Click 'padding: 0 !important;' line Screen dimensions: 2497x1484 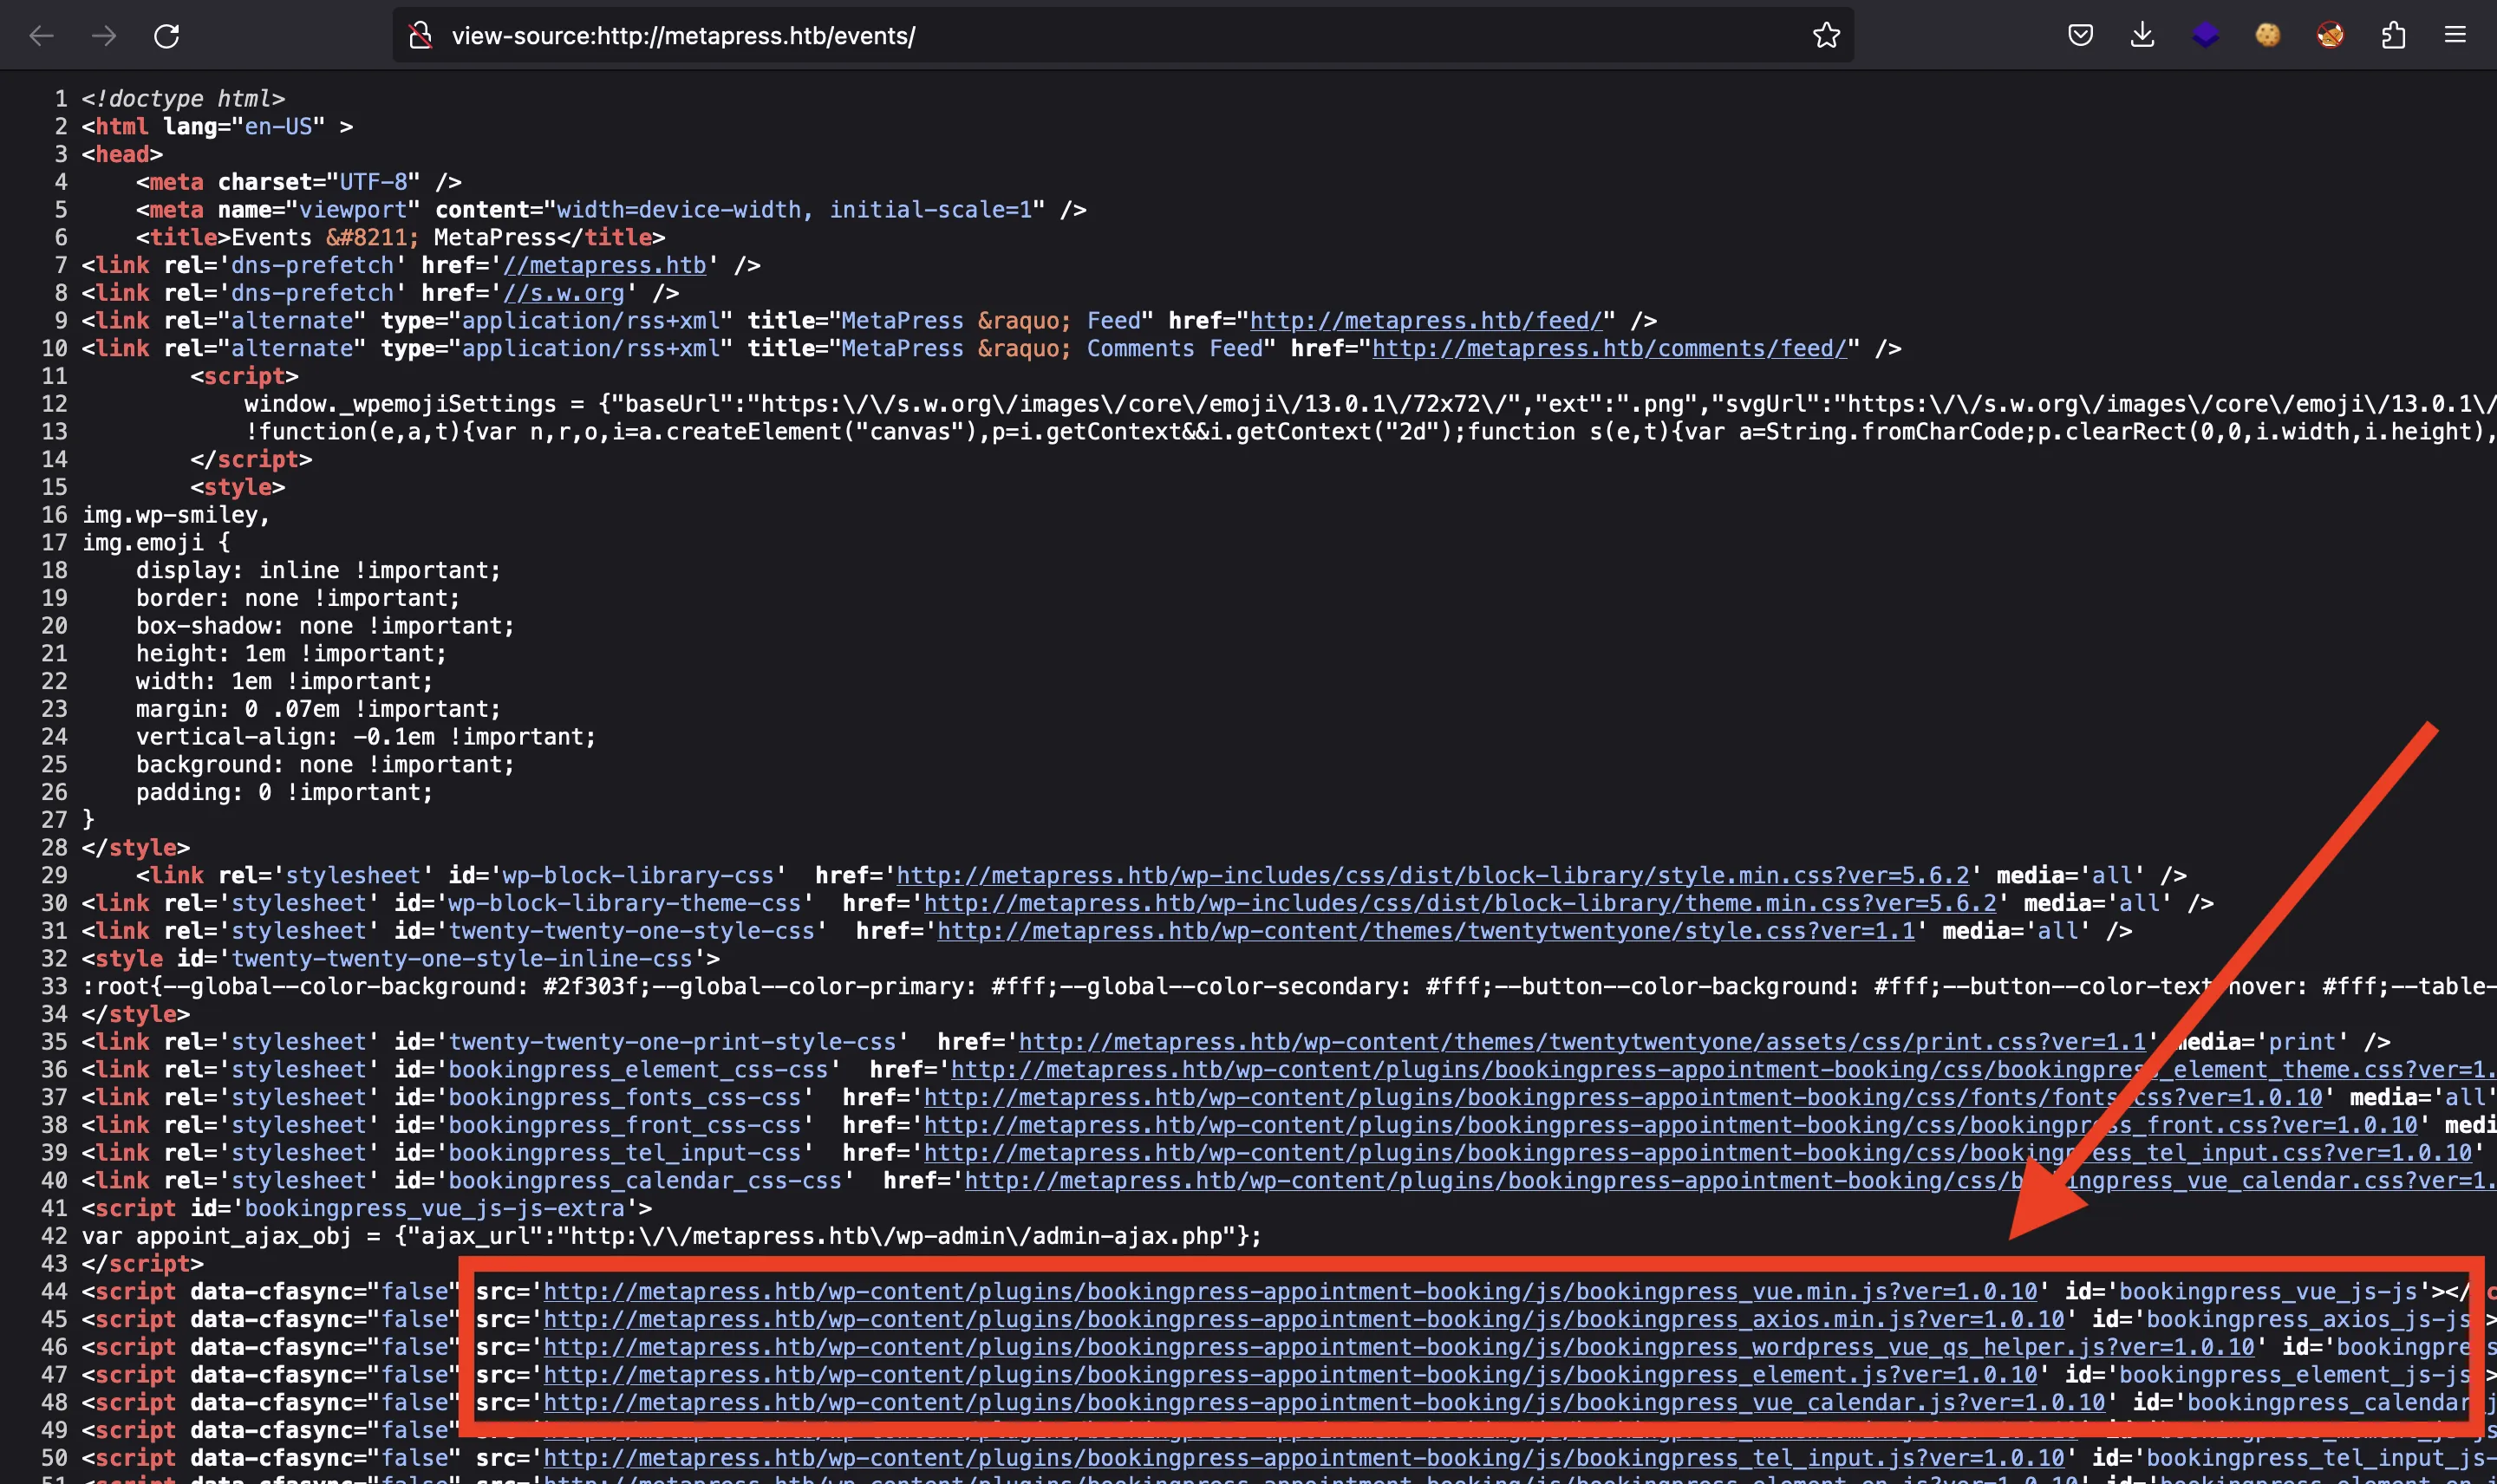pyautogui.click(x=284, y=792)
